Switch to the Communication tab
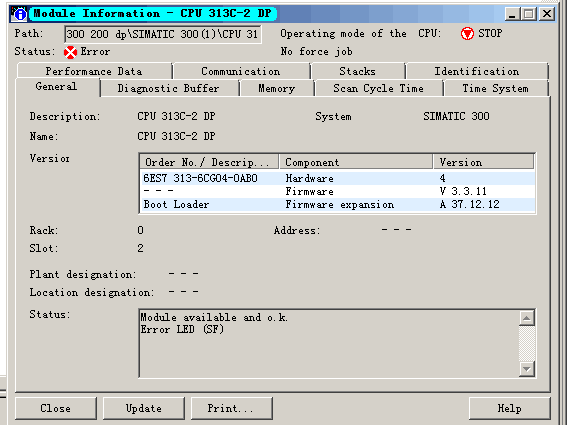The height and width of the screenshot is (425, 574). coord(241,71)
